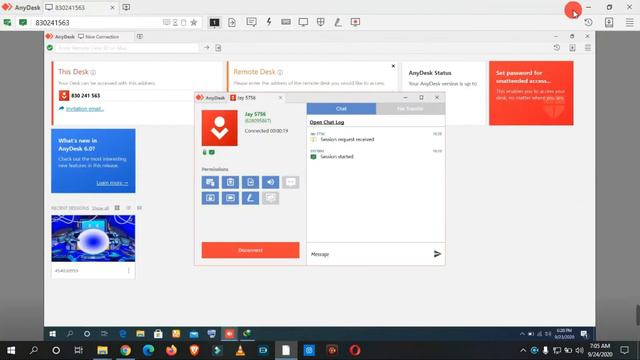Switch to the File Transfer tab
Viewport: 640px width, 360px height.
[410, 109]
